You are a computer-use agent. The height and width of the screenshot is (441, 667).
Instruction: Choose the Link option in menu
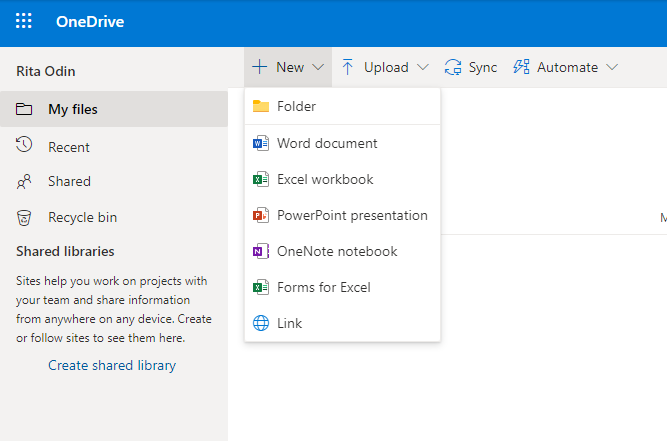(x=342, y=323)
